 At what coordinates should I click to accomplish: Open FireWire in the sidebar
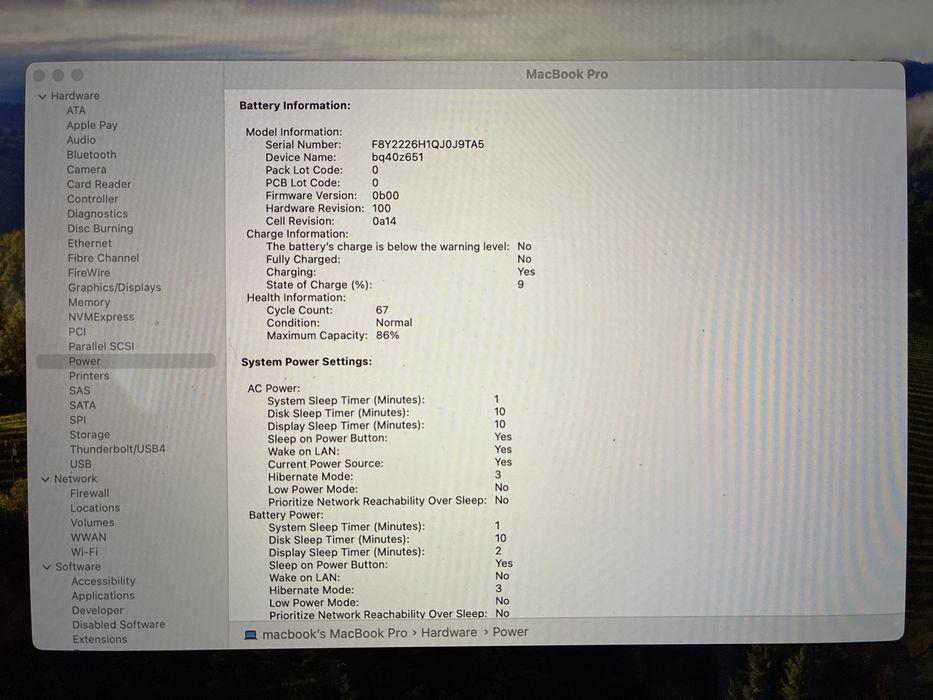tap(89, 273)
